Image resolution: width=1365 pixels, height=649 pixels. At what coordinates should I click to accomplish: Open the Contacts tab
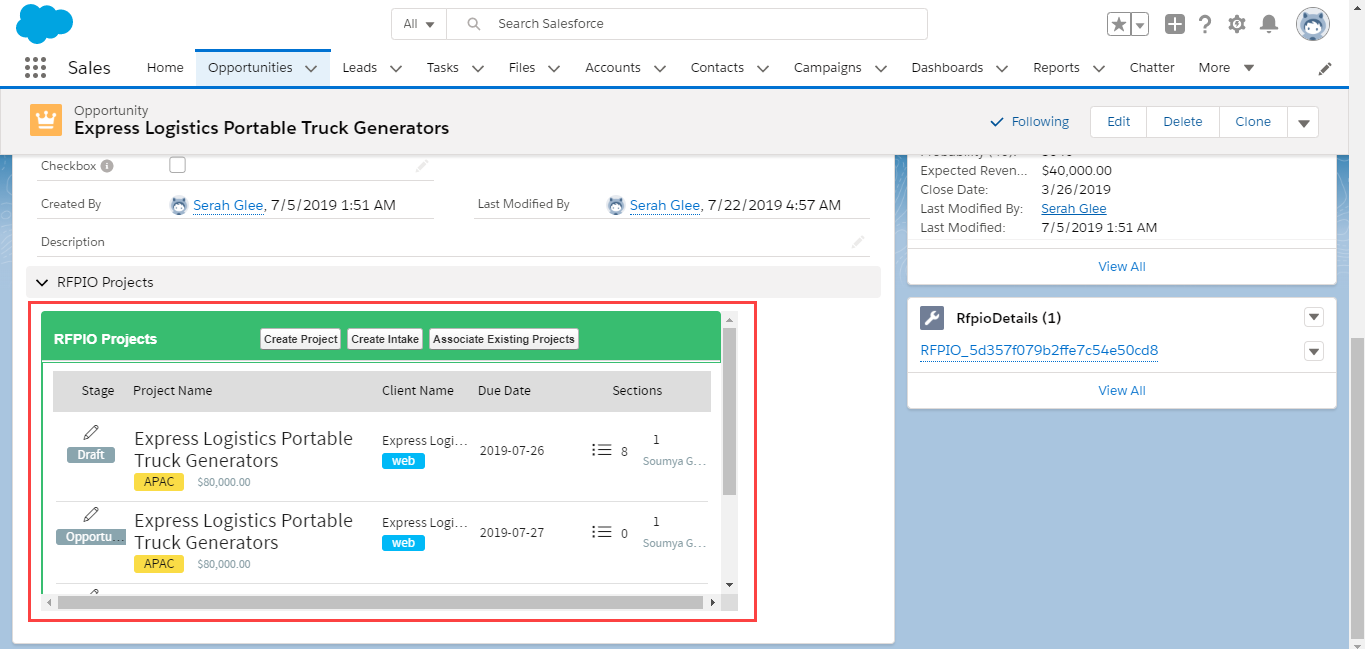(x=717, y=68)
